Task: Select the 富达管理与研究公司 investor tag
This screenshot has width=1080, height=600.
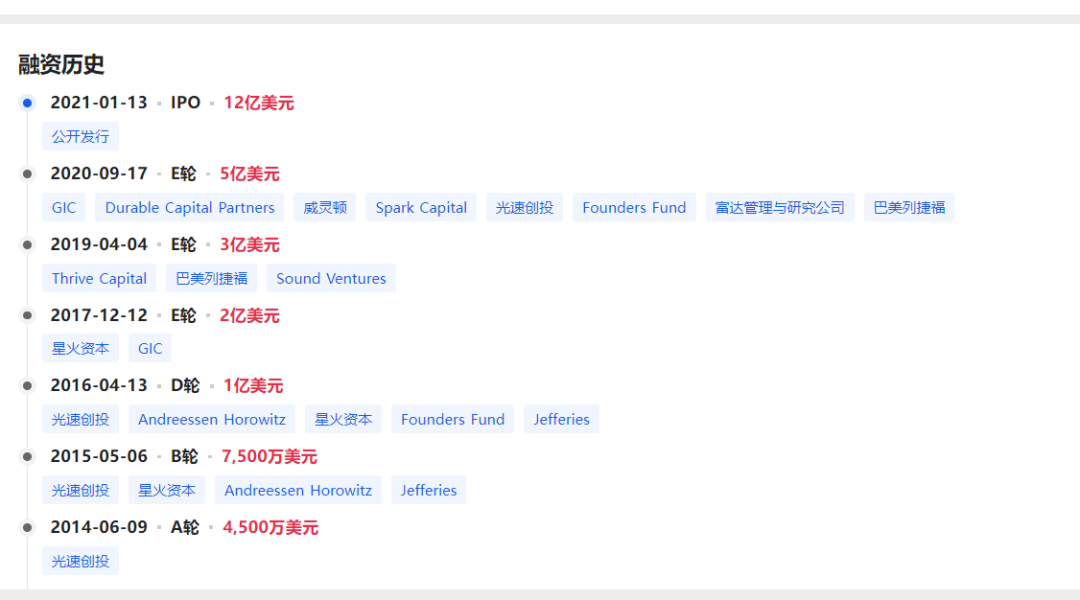Action: point(780,207)
